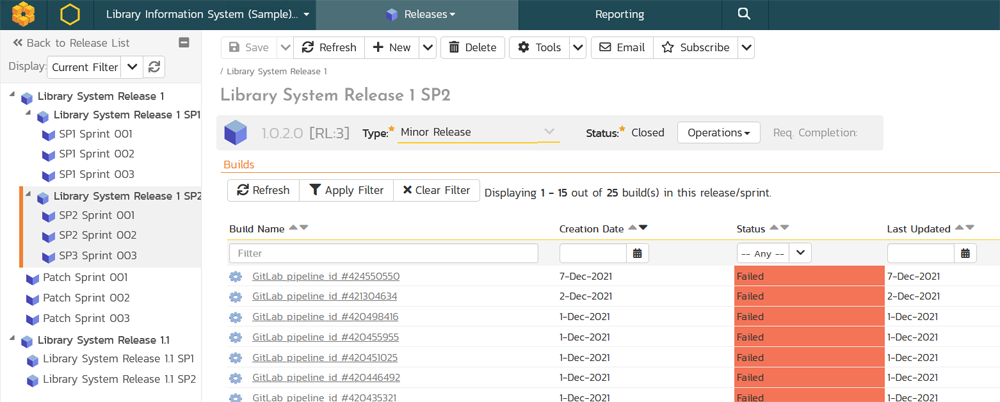Click gear icon for build #424550550
1000x402 pixels.
pos(236,276)
